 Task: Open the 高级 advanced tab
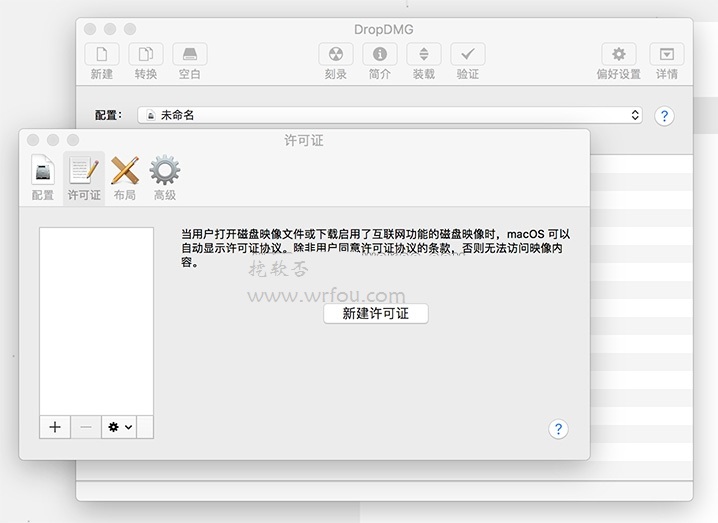(x=165, y=179)
